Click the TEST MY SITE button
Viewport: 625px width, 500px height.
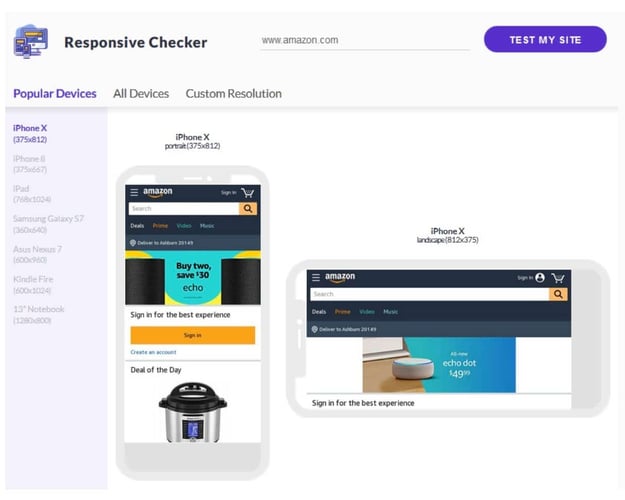pyautogui.click(x=545, y=39)
